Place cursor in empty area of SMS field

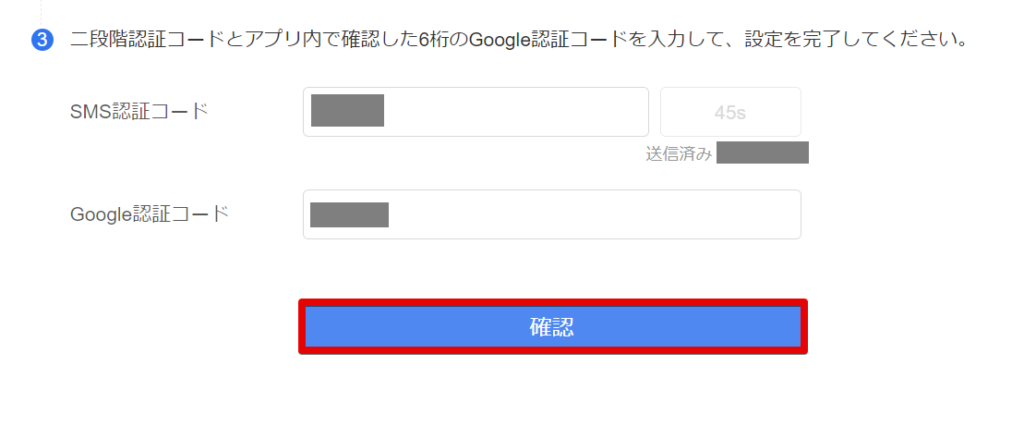click(x=516, y=112)
